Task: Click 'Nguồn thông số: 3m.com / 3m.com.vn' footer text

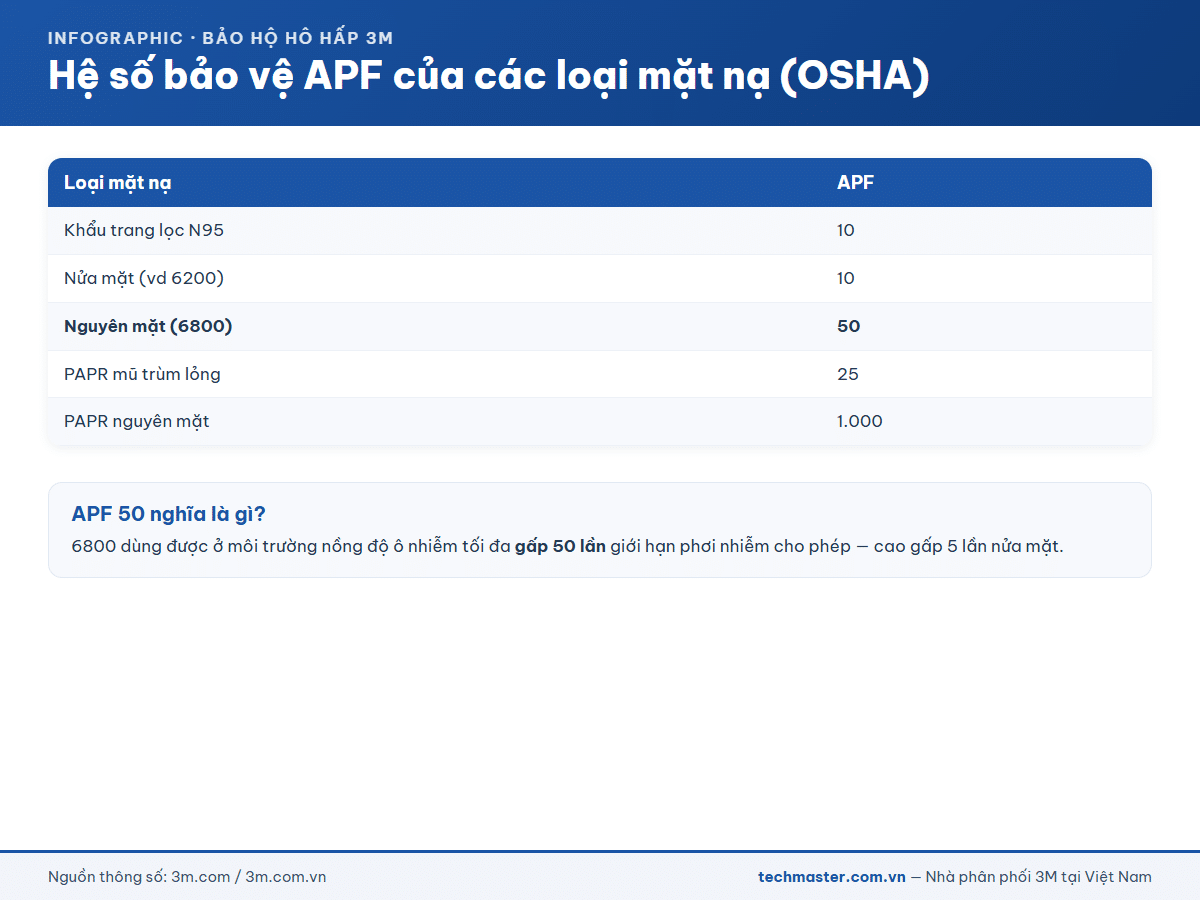Action: [x=187, y=877]
